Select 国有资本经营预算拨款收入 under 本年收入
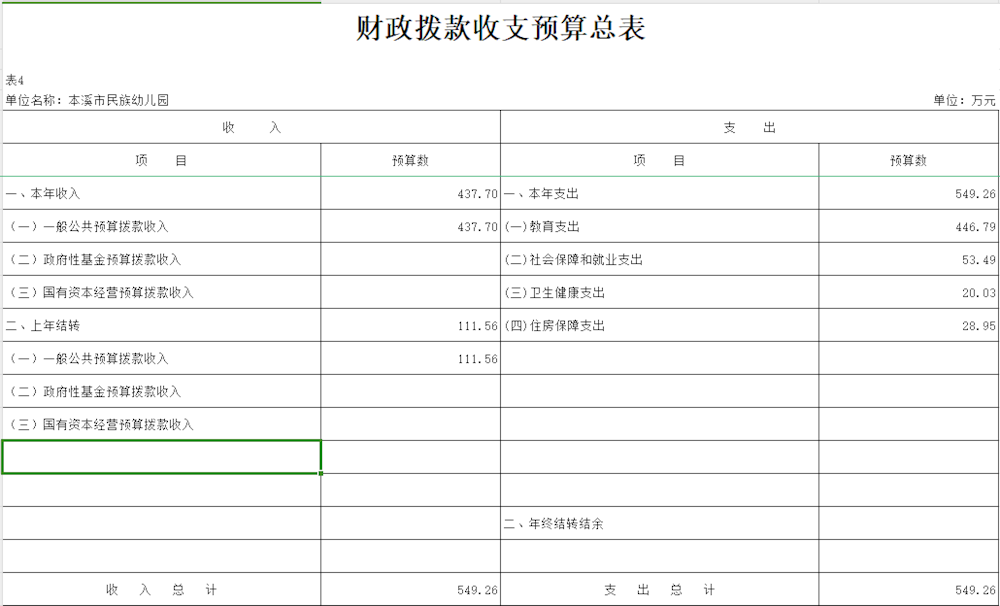Screen dimensions: 1000x606 [161, 293]
